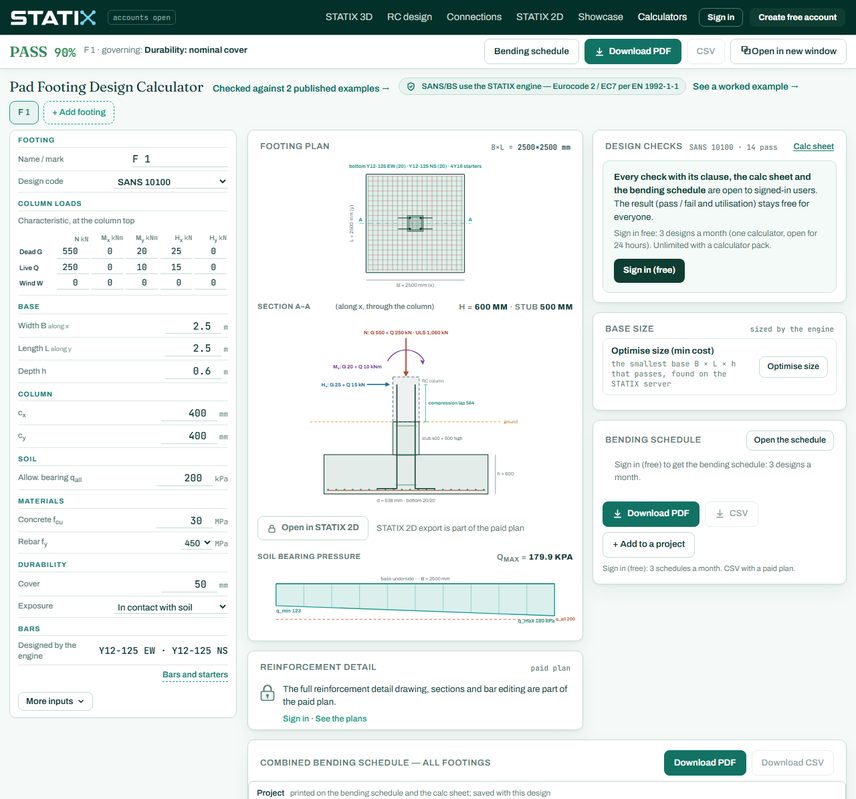Click the 'Y12-125 EW · Y12-125 NS' text

click(x=163, y=651)
